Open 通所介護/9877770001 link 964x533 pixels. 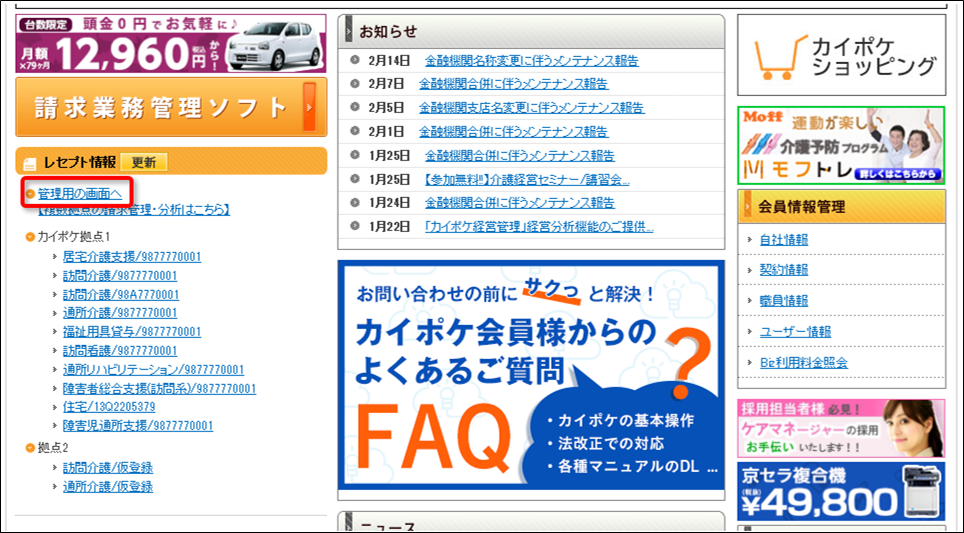tap(120, 312)
